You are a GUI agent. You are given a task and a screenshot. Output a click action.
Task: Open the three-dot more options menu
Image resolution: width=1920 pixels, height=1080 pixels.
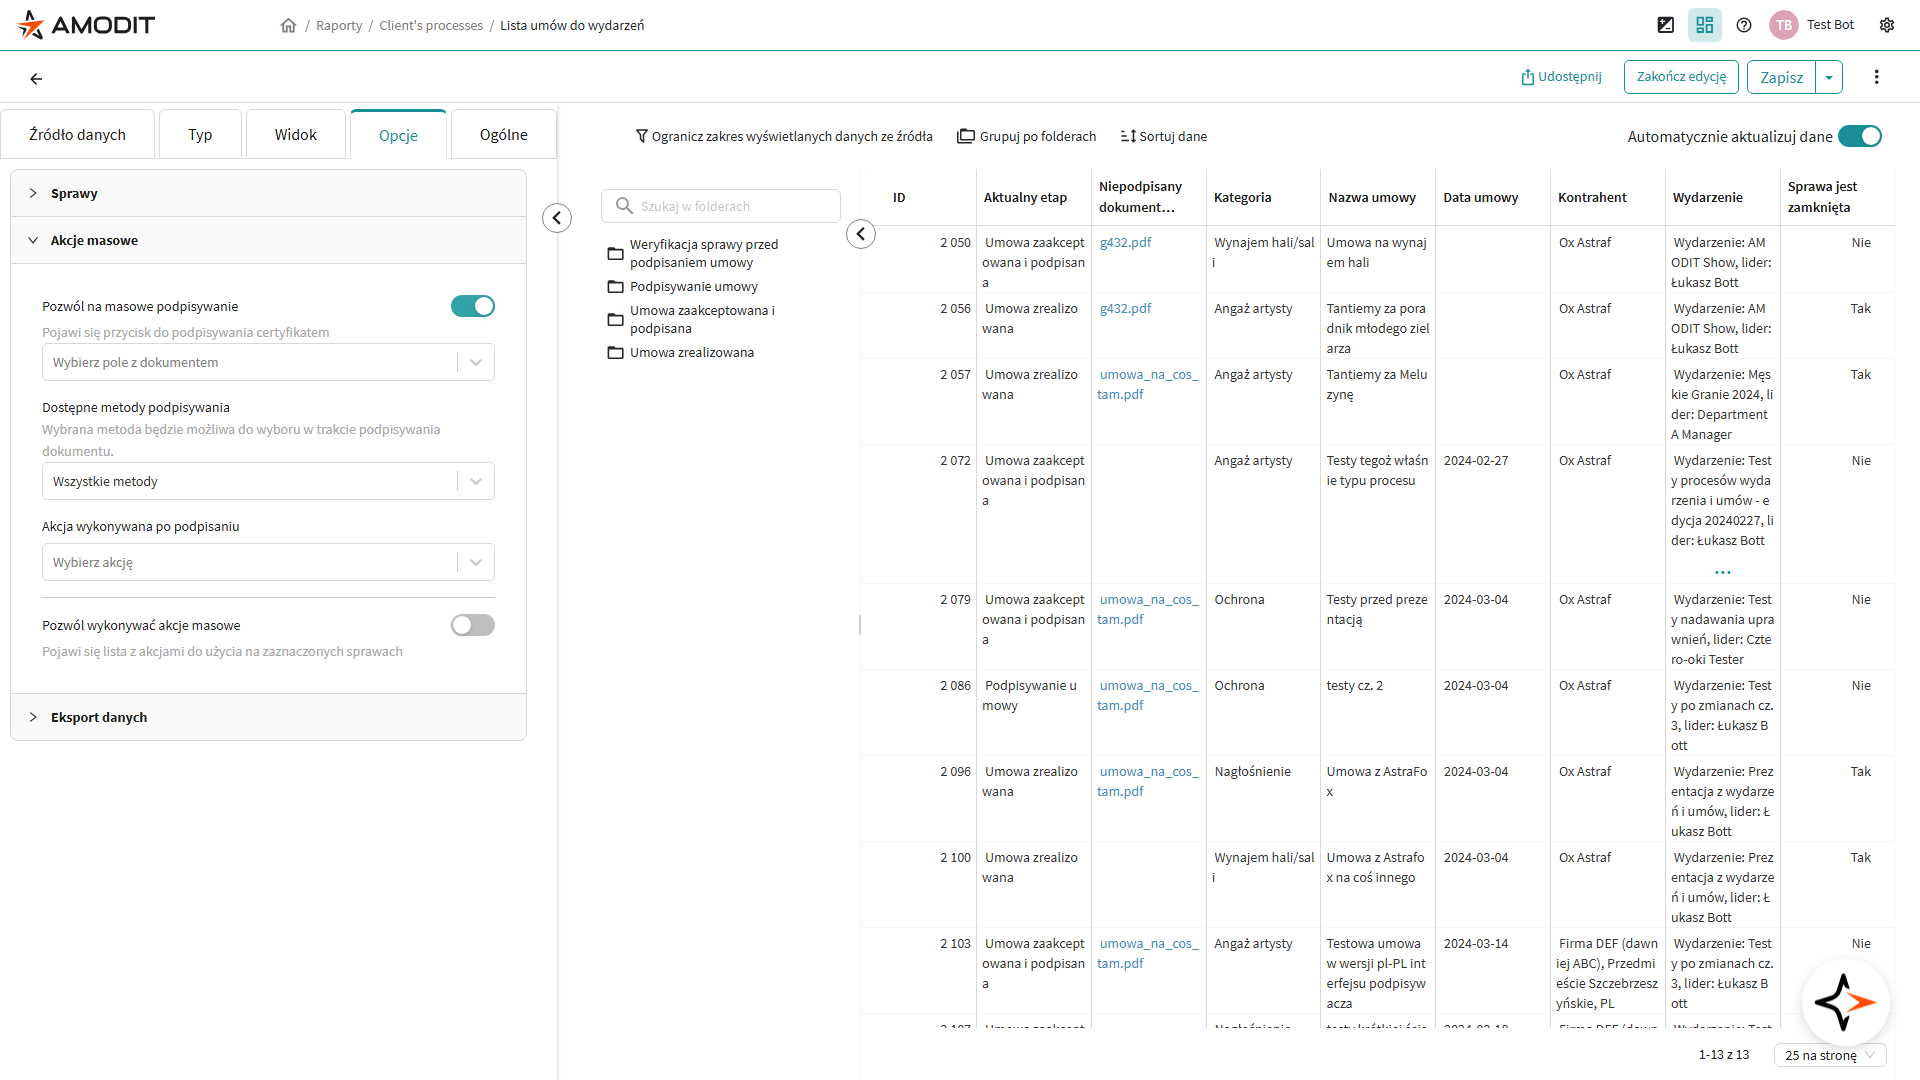point(1876,77)
